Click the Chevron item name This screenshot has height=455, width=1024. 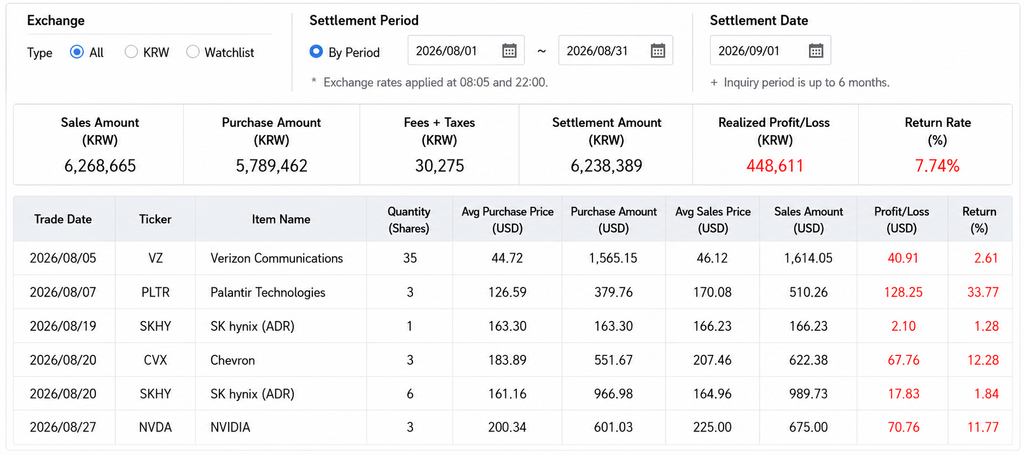point(232,360)
